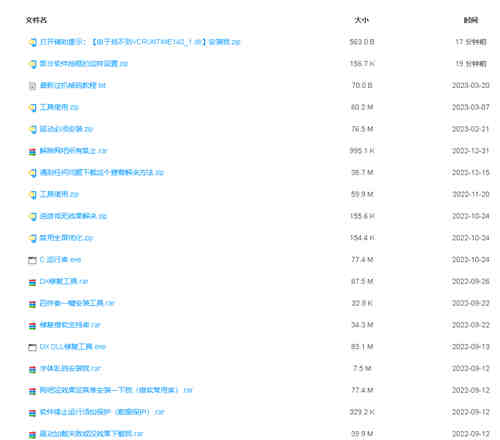Click exe icon next to DX DLL修复工具.exe
The height and width of the screenshot is (440, 500).
tap(32, 347)
